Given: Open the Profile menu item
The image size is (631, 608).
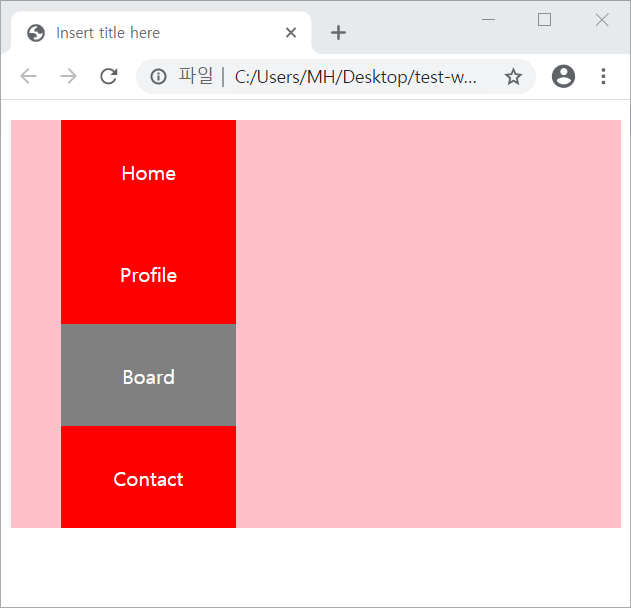Looking at the screenshot, I should [148, 275].
